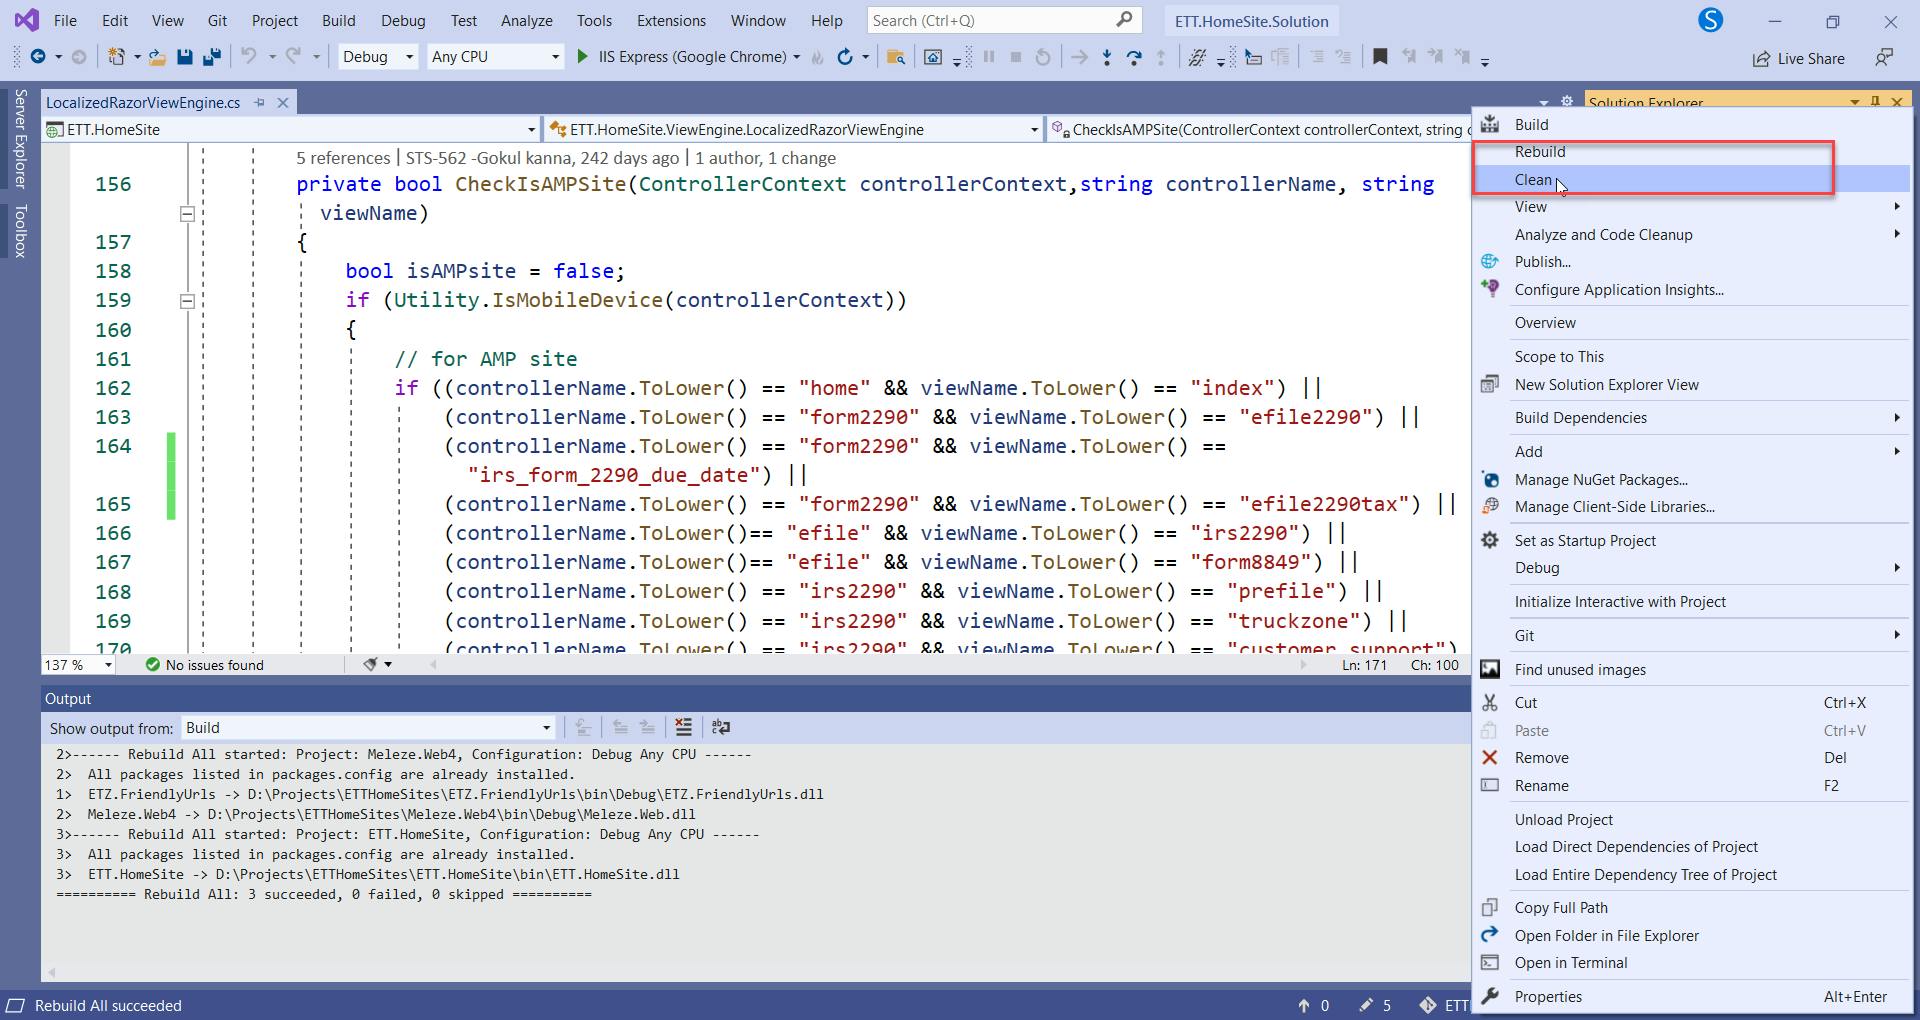The width and height of the screenshot is (1920, 1020).
Task: Click the Find in Files folder icon
Action: [x=896, y=57]
